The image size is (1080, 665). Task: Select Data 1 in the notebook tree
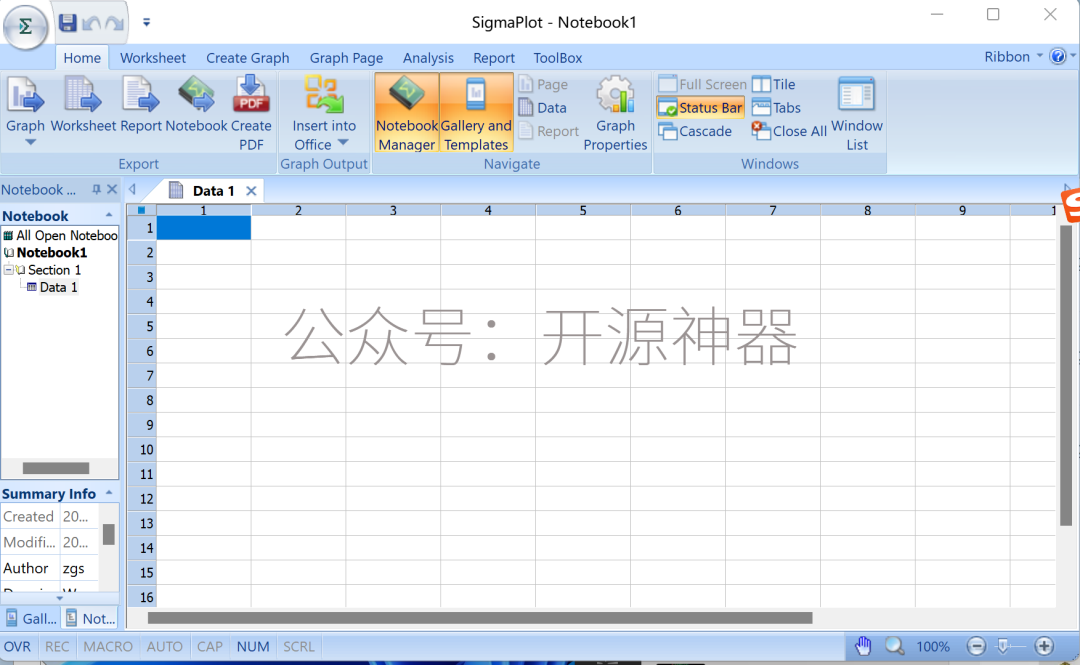52,287
